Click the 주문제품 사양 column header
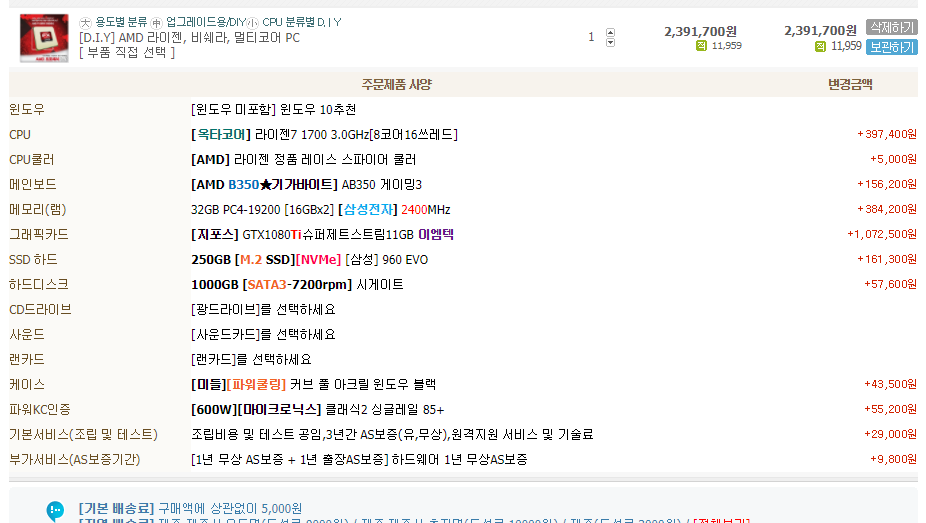The width and height of the screenshot is (926, 523). tap(397, 84)
